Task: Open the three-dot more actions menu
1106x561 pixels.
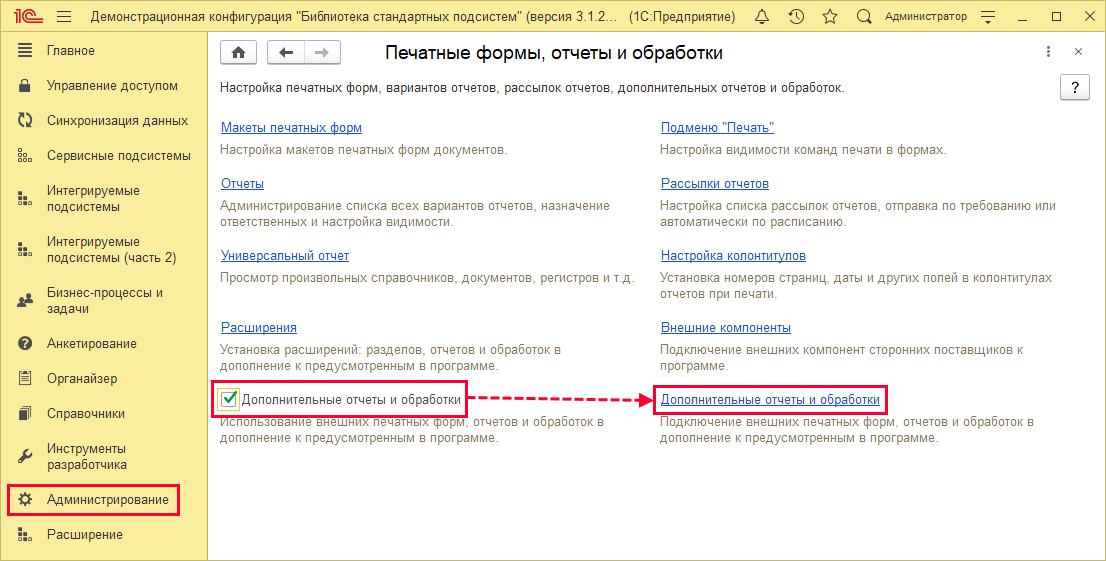Action: [x=1048, y=52]
